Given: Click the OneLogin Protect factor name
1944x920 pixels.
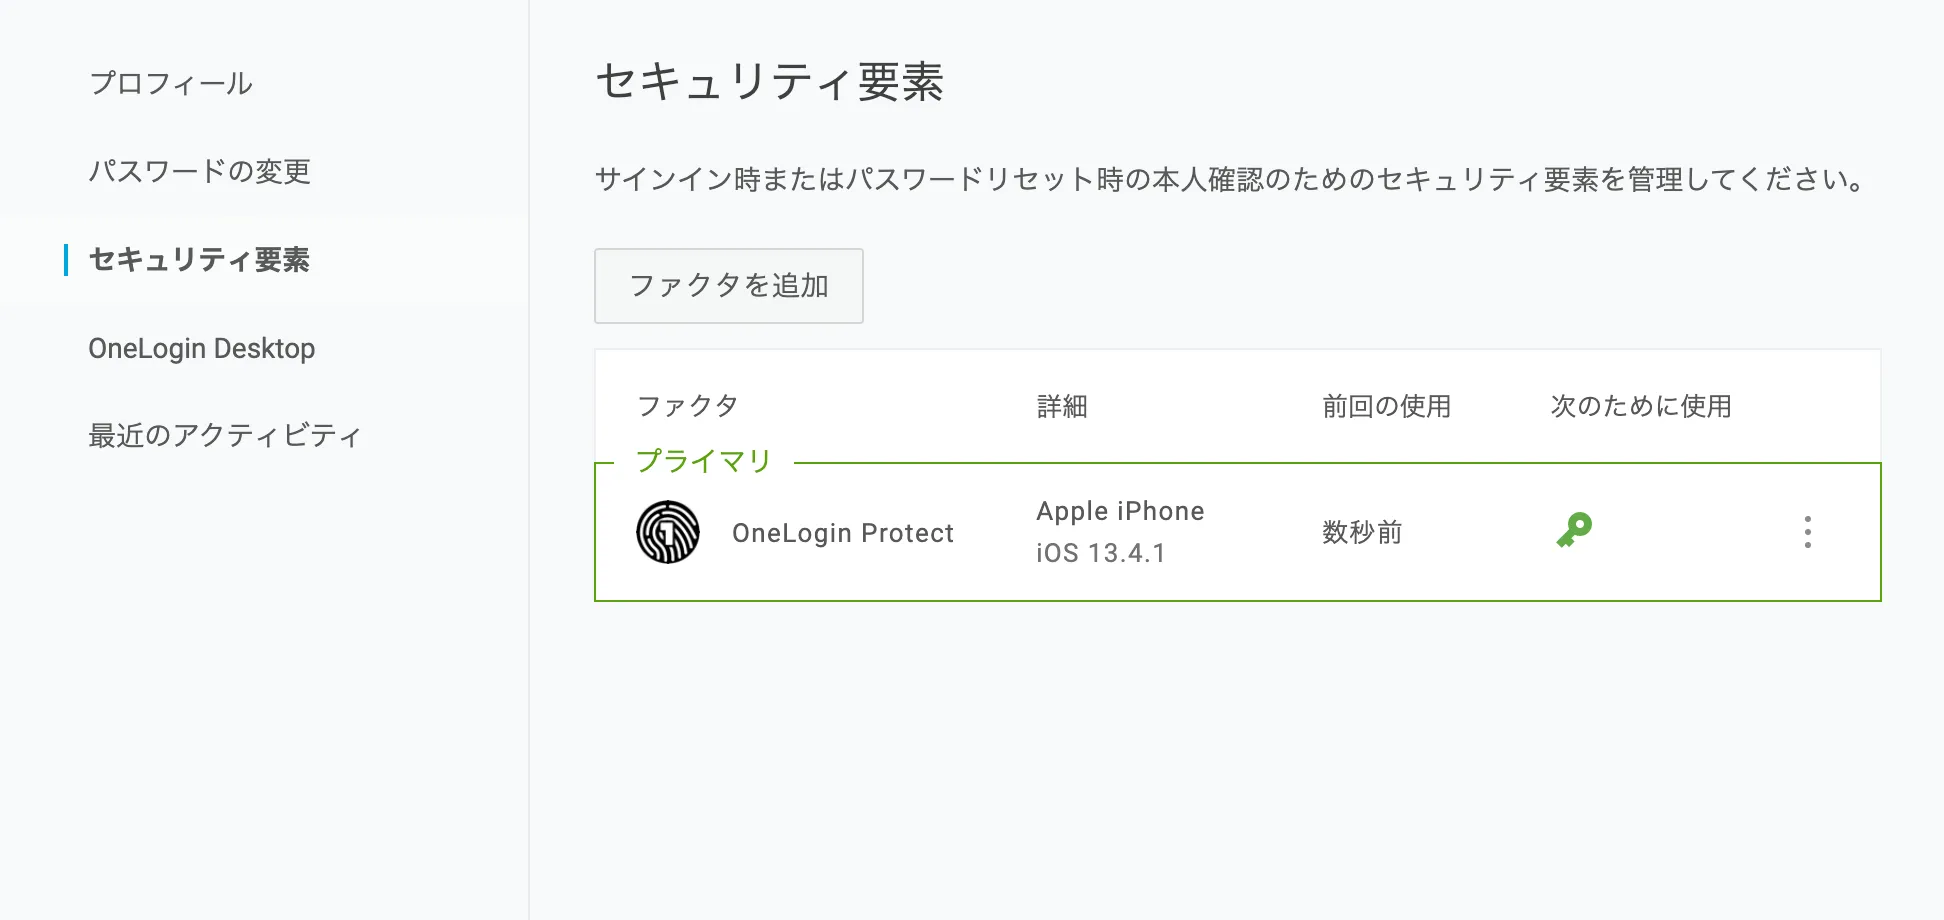Looking at the screenshot, I should coord(842,533).
